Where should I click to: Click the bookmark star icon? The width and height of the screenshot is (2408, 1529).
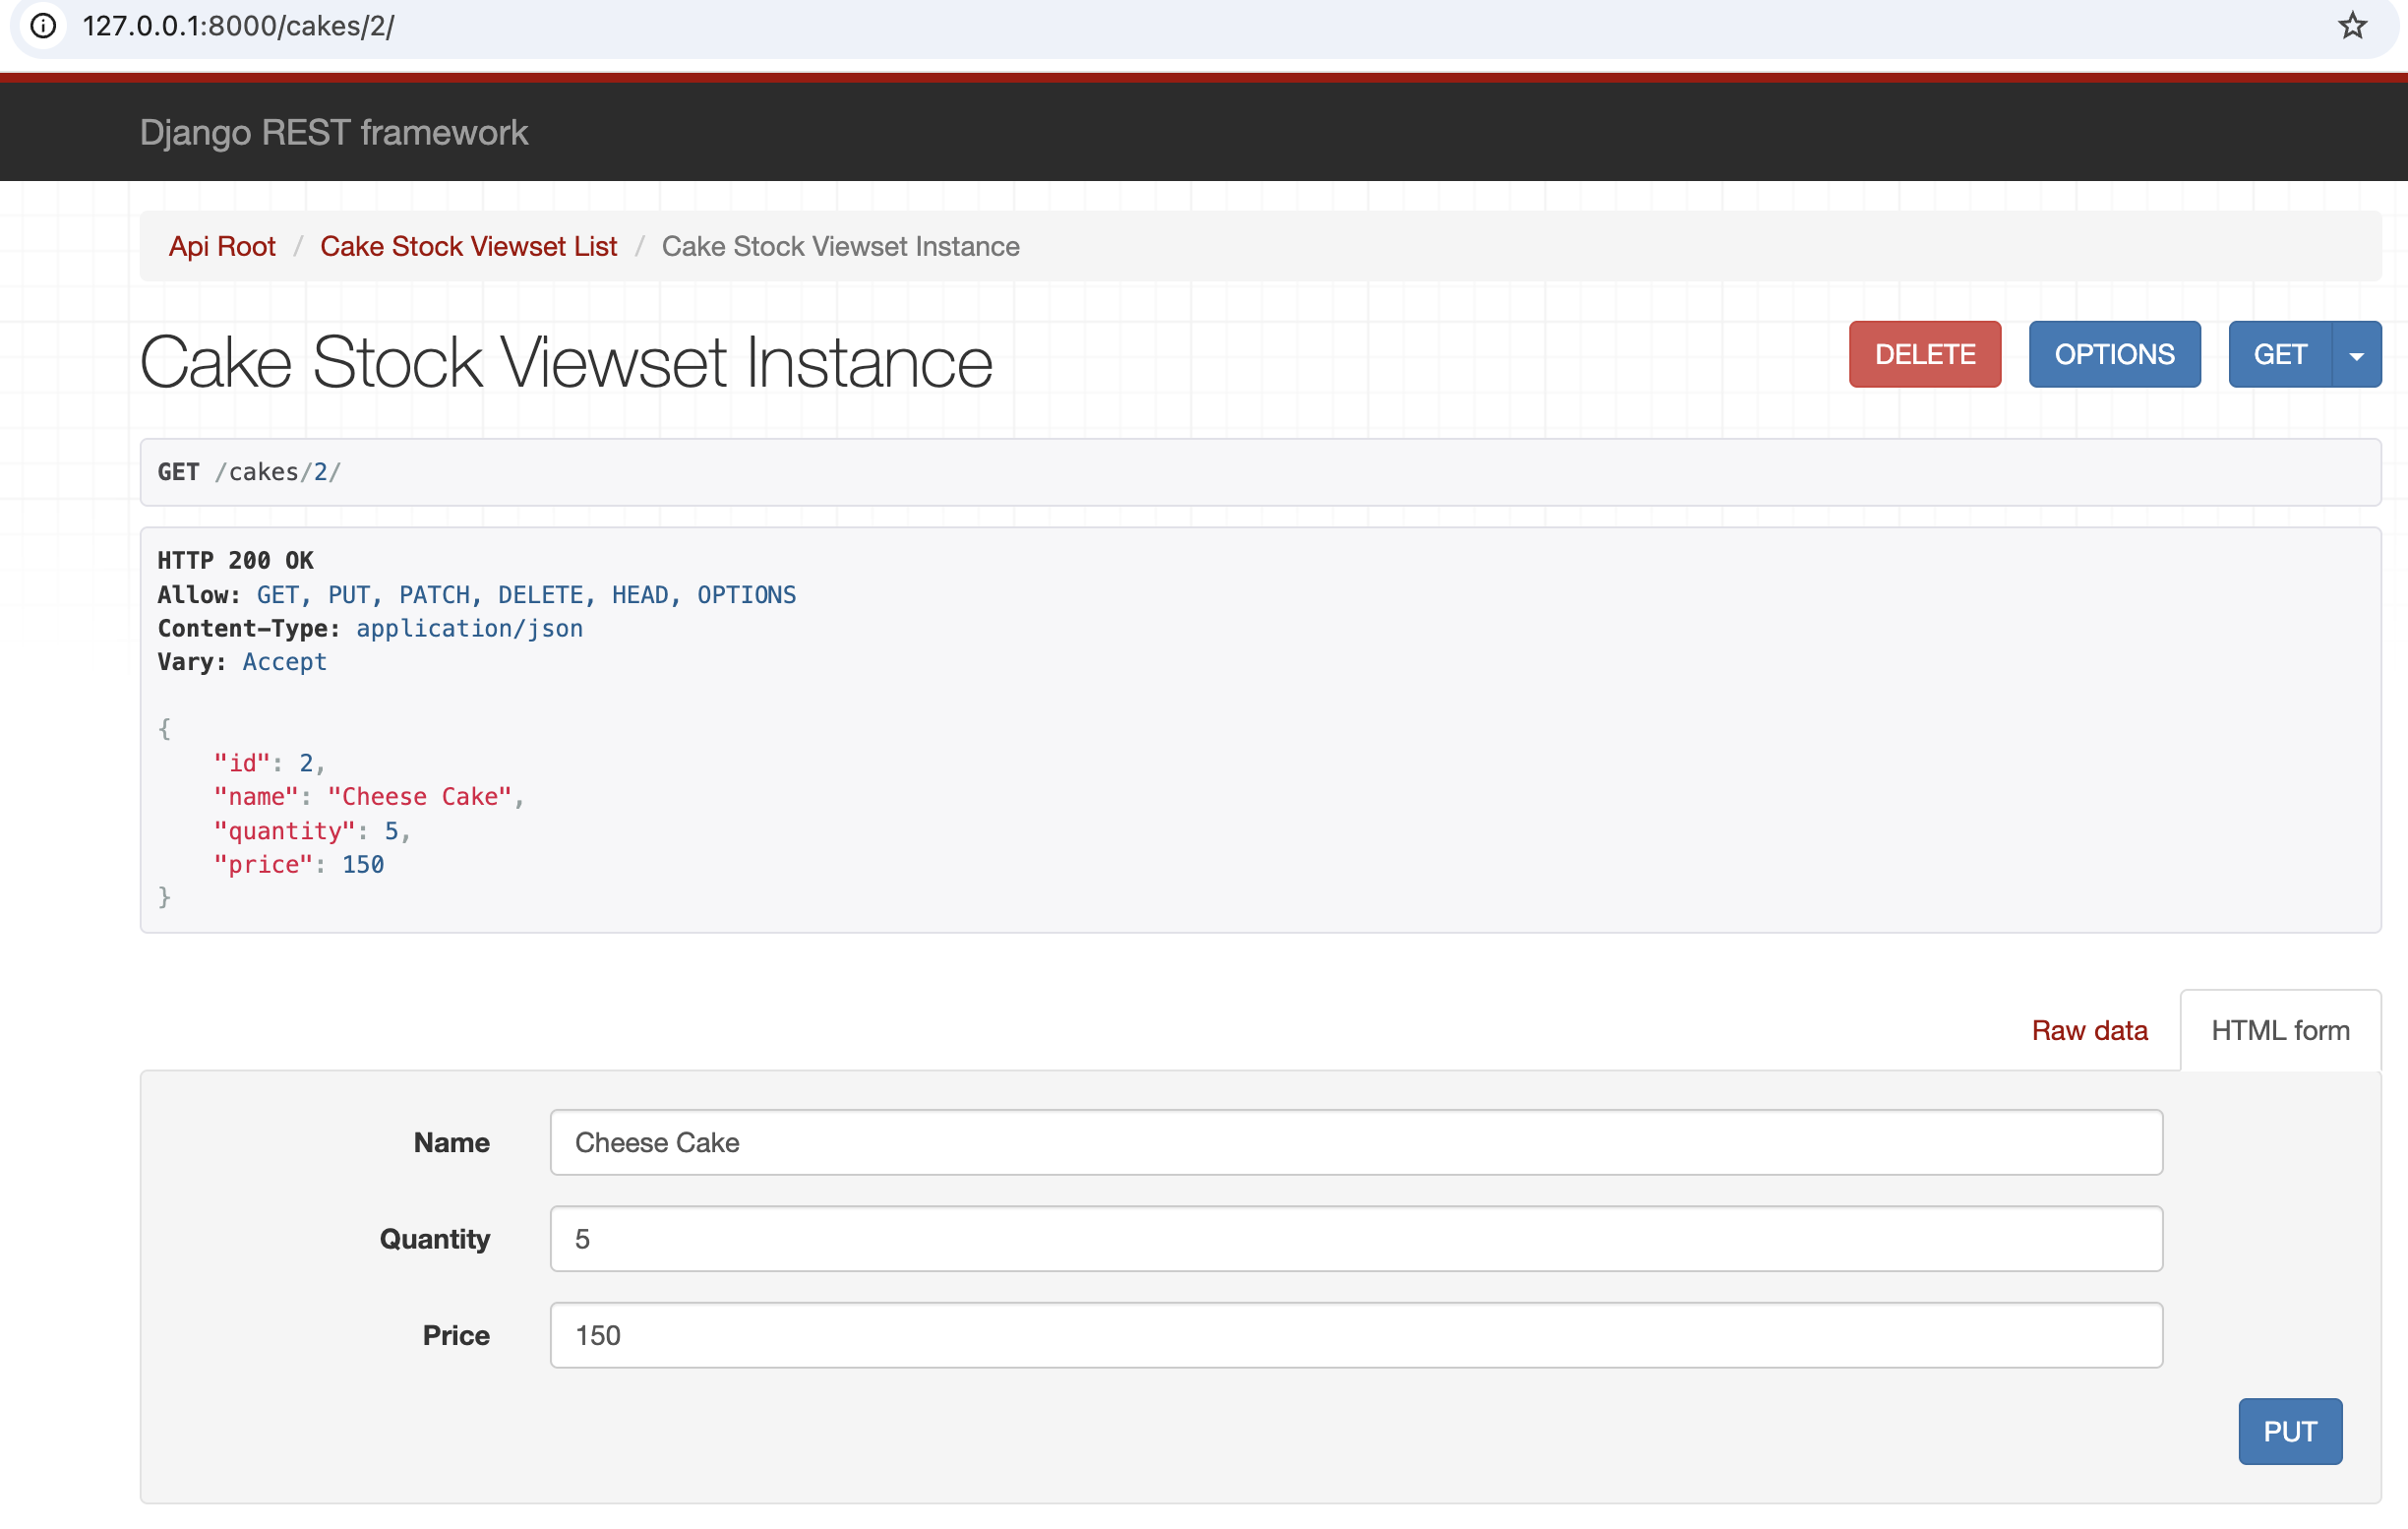pos(2352,25)
